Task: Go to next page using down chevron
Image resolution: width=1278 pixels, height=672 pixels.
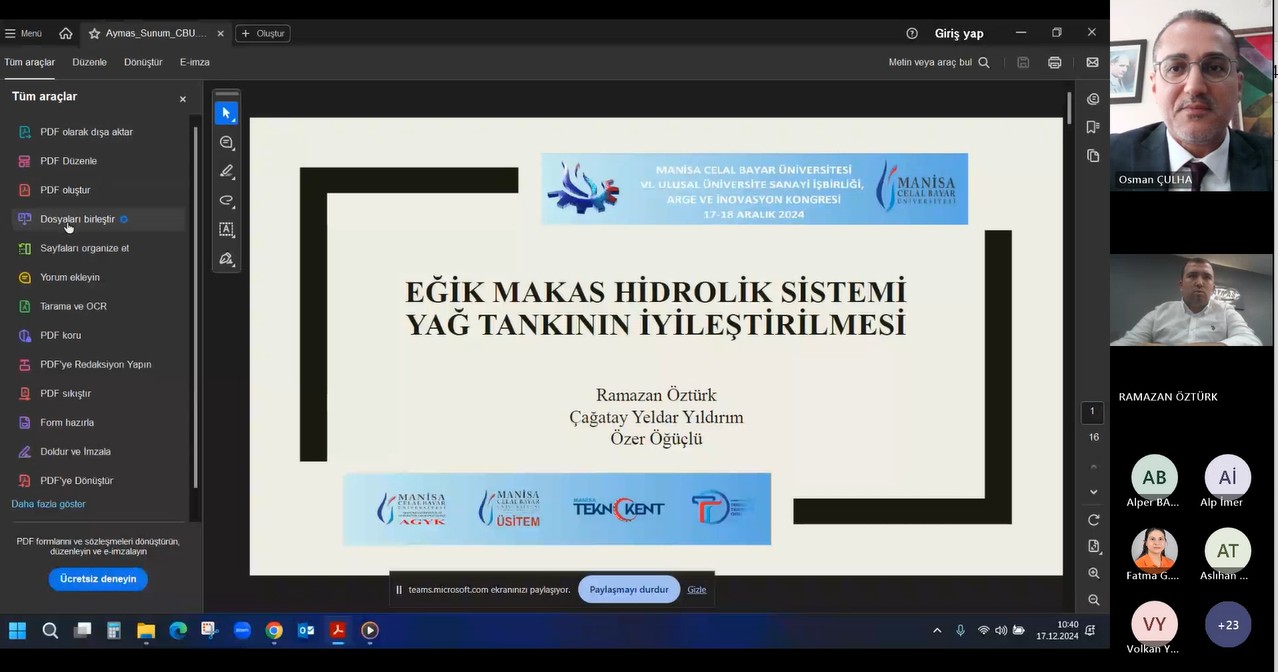Action: pyautogui.click(x=1093, y=492)
